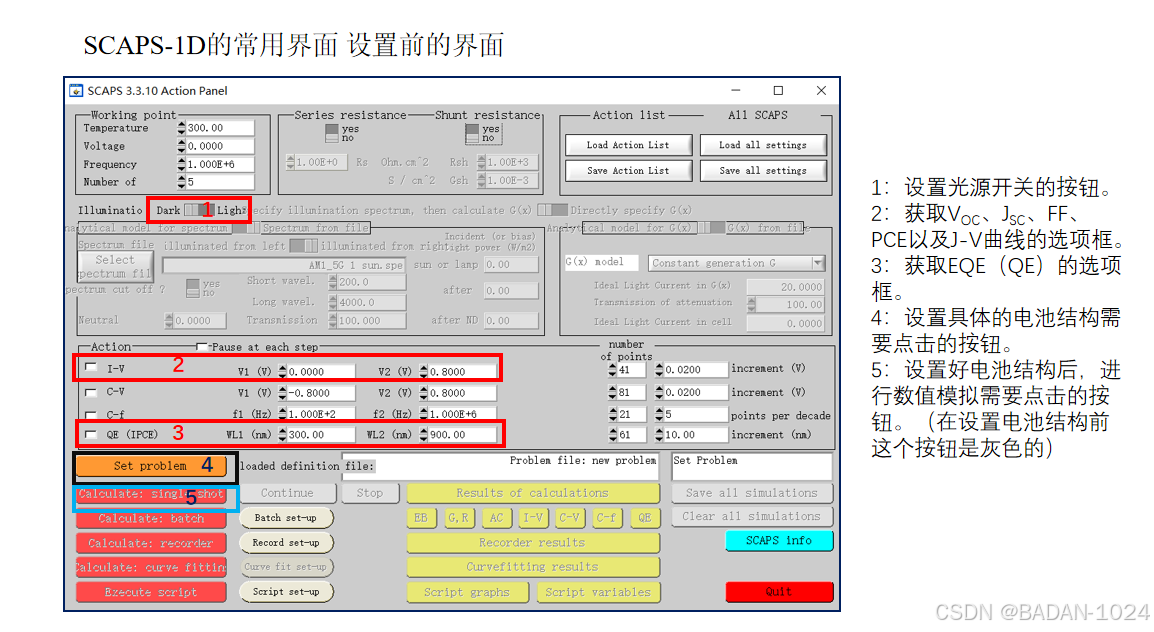Click the Set Problem text box
This screenshot has width=1154, height=632.
[751, 466]
